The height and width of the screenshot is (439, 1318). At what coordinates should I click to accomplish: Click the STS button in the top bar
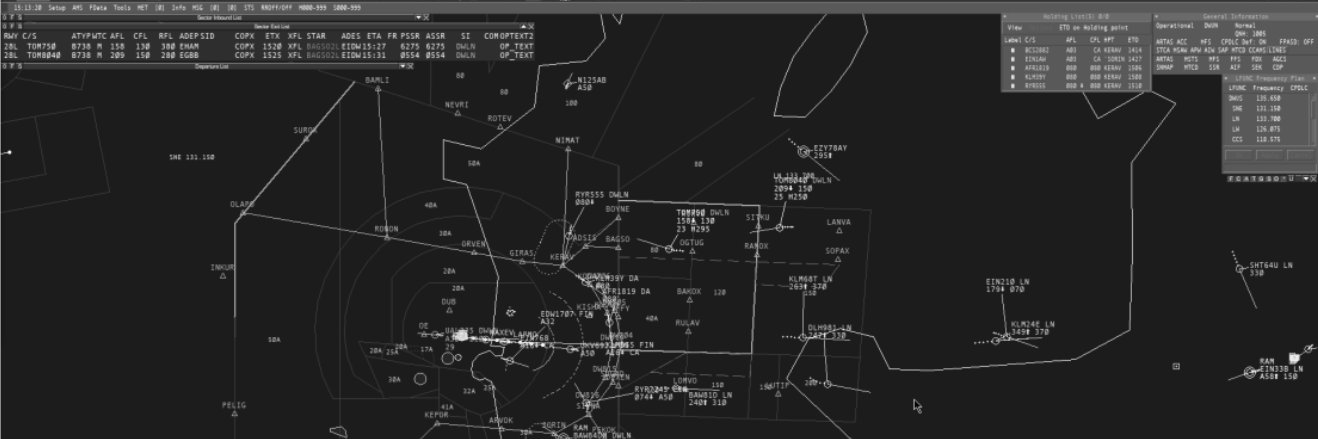[x=249, y=7]
